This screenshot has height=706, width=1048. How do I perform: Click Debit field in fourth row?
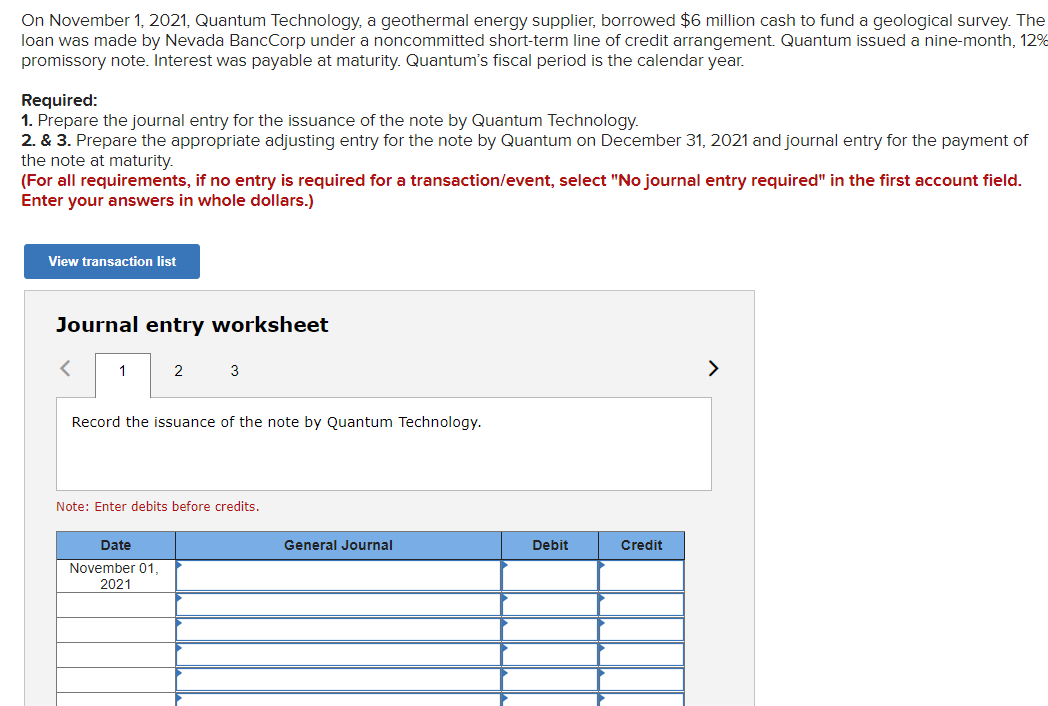click(x=550, y=655)
